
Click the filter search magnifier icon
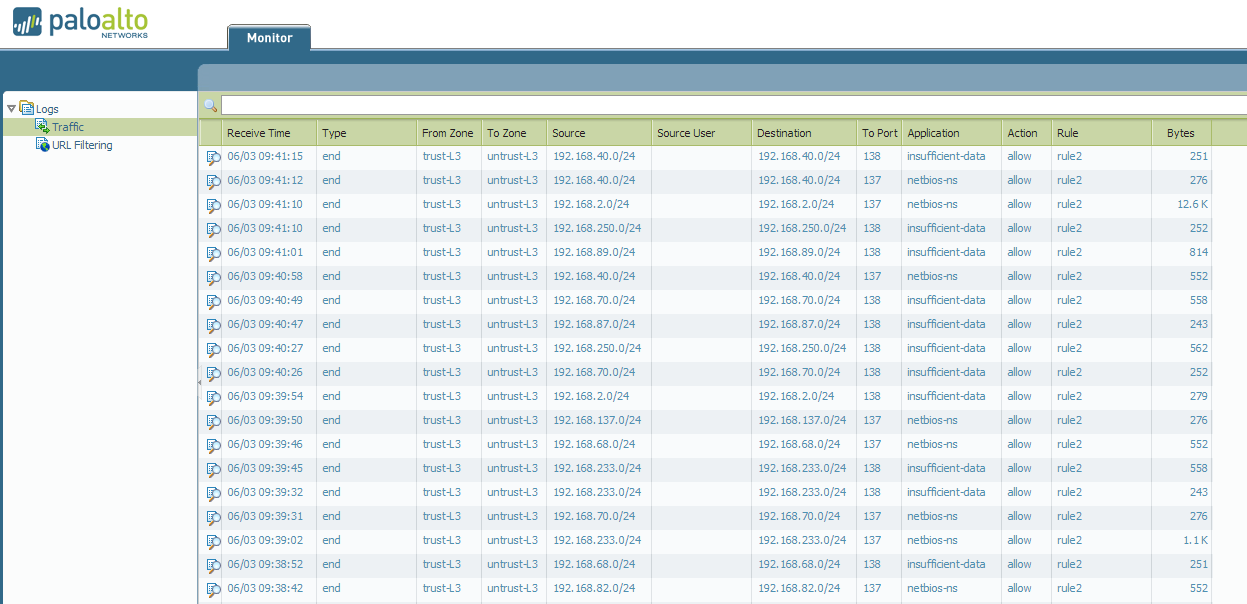tap(210, 104)
